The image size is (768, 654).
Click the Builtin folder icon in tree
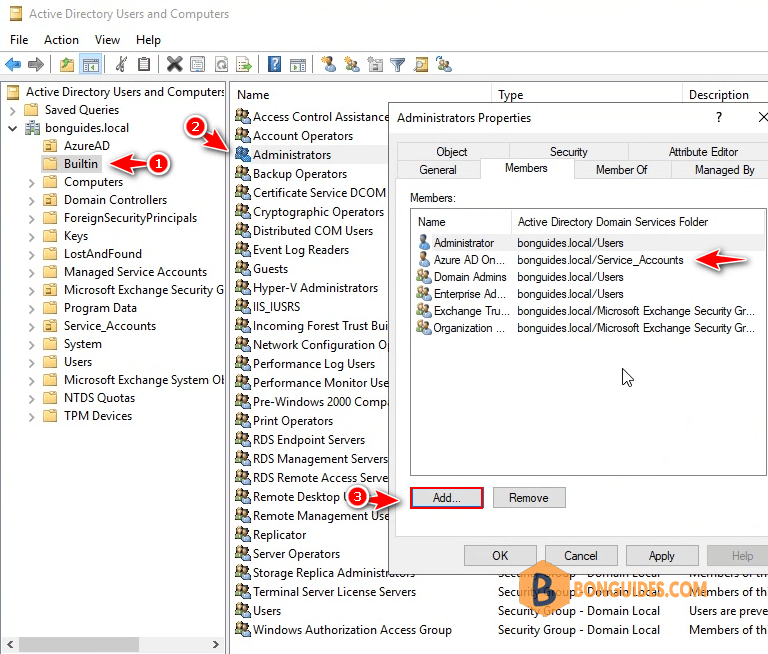click(x=50, y=164)
